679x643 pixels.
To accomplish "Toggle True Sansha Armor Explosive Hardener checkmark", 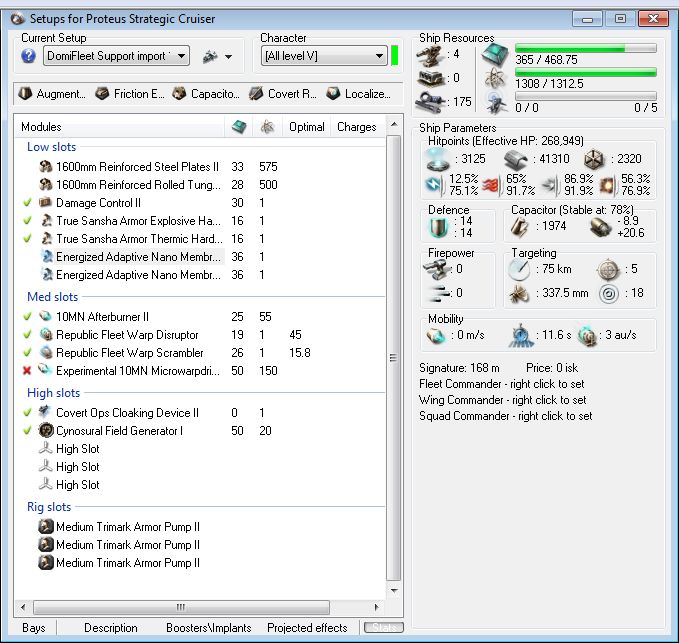I will tap(27, 221).
